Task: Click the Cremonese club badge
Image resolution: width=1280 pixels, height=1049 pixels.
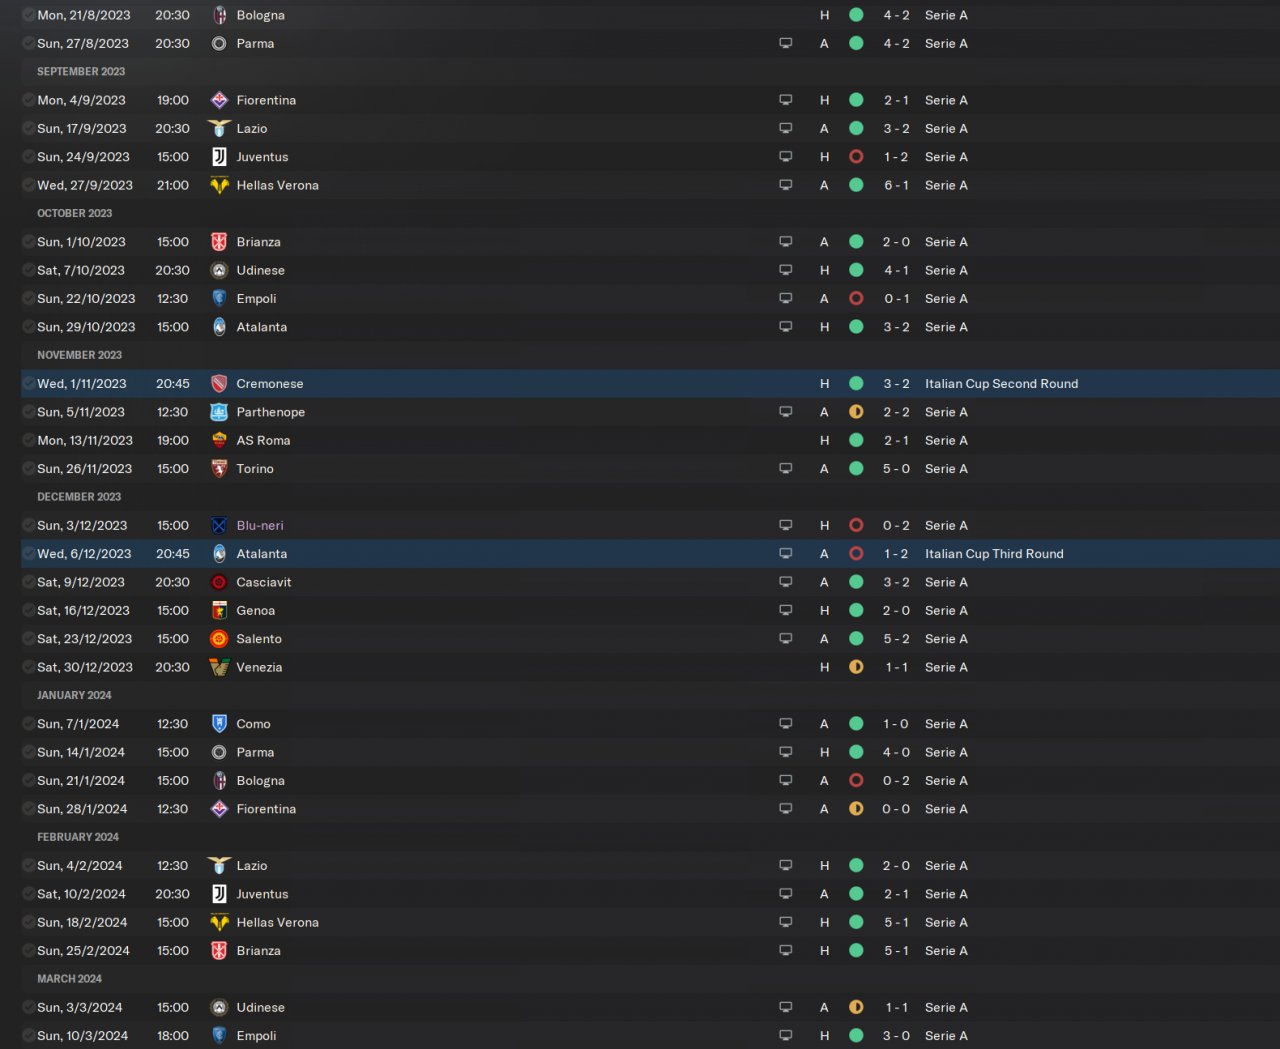Action: point(219,384)
